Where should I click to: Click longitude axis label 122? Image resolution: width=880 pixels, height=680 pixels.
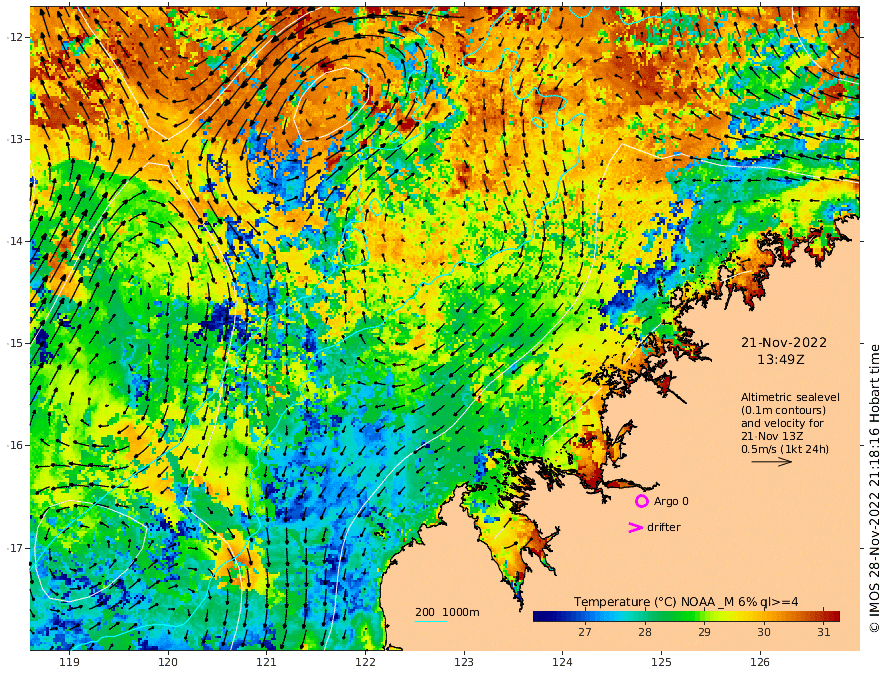[x=365, y=662]
